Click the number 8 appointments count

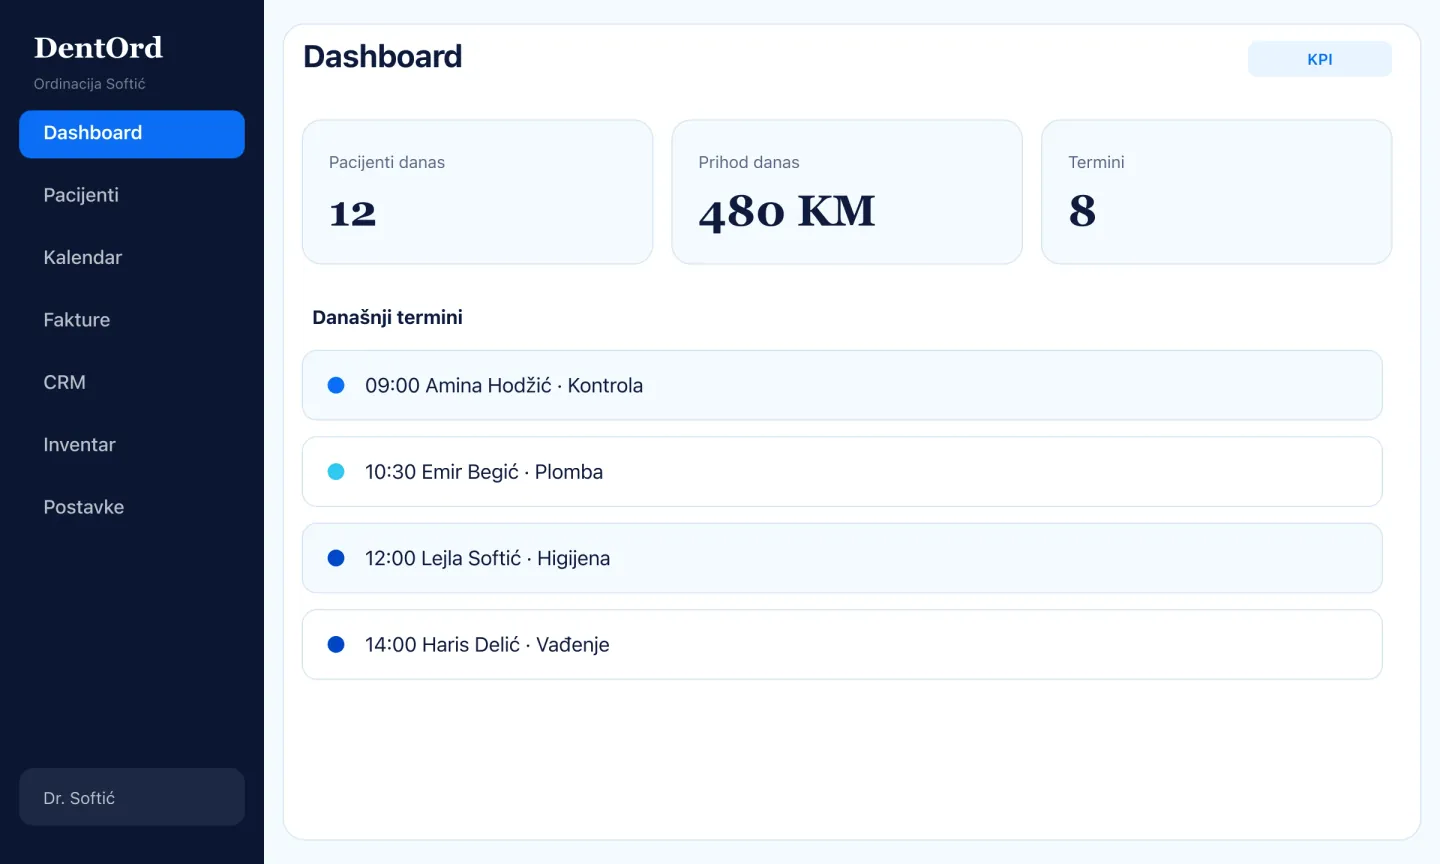pos(1082,211)
